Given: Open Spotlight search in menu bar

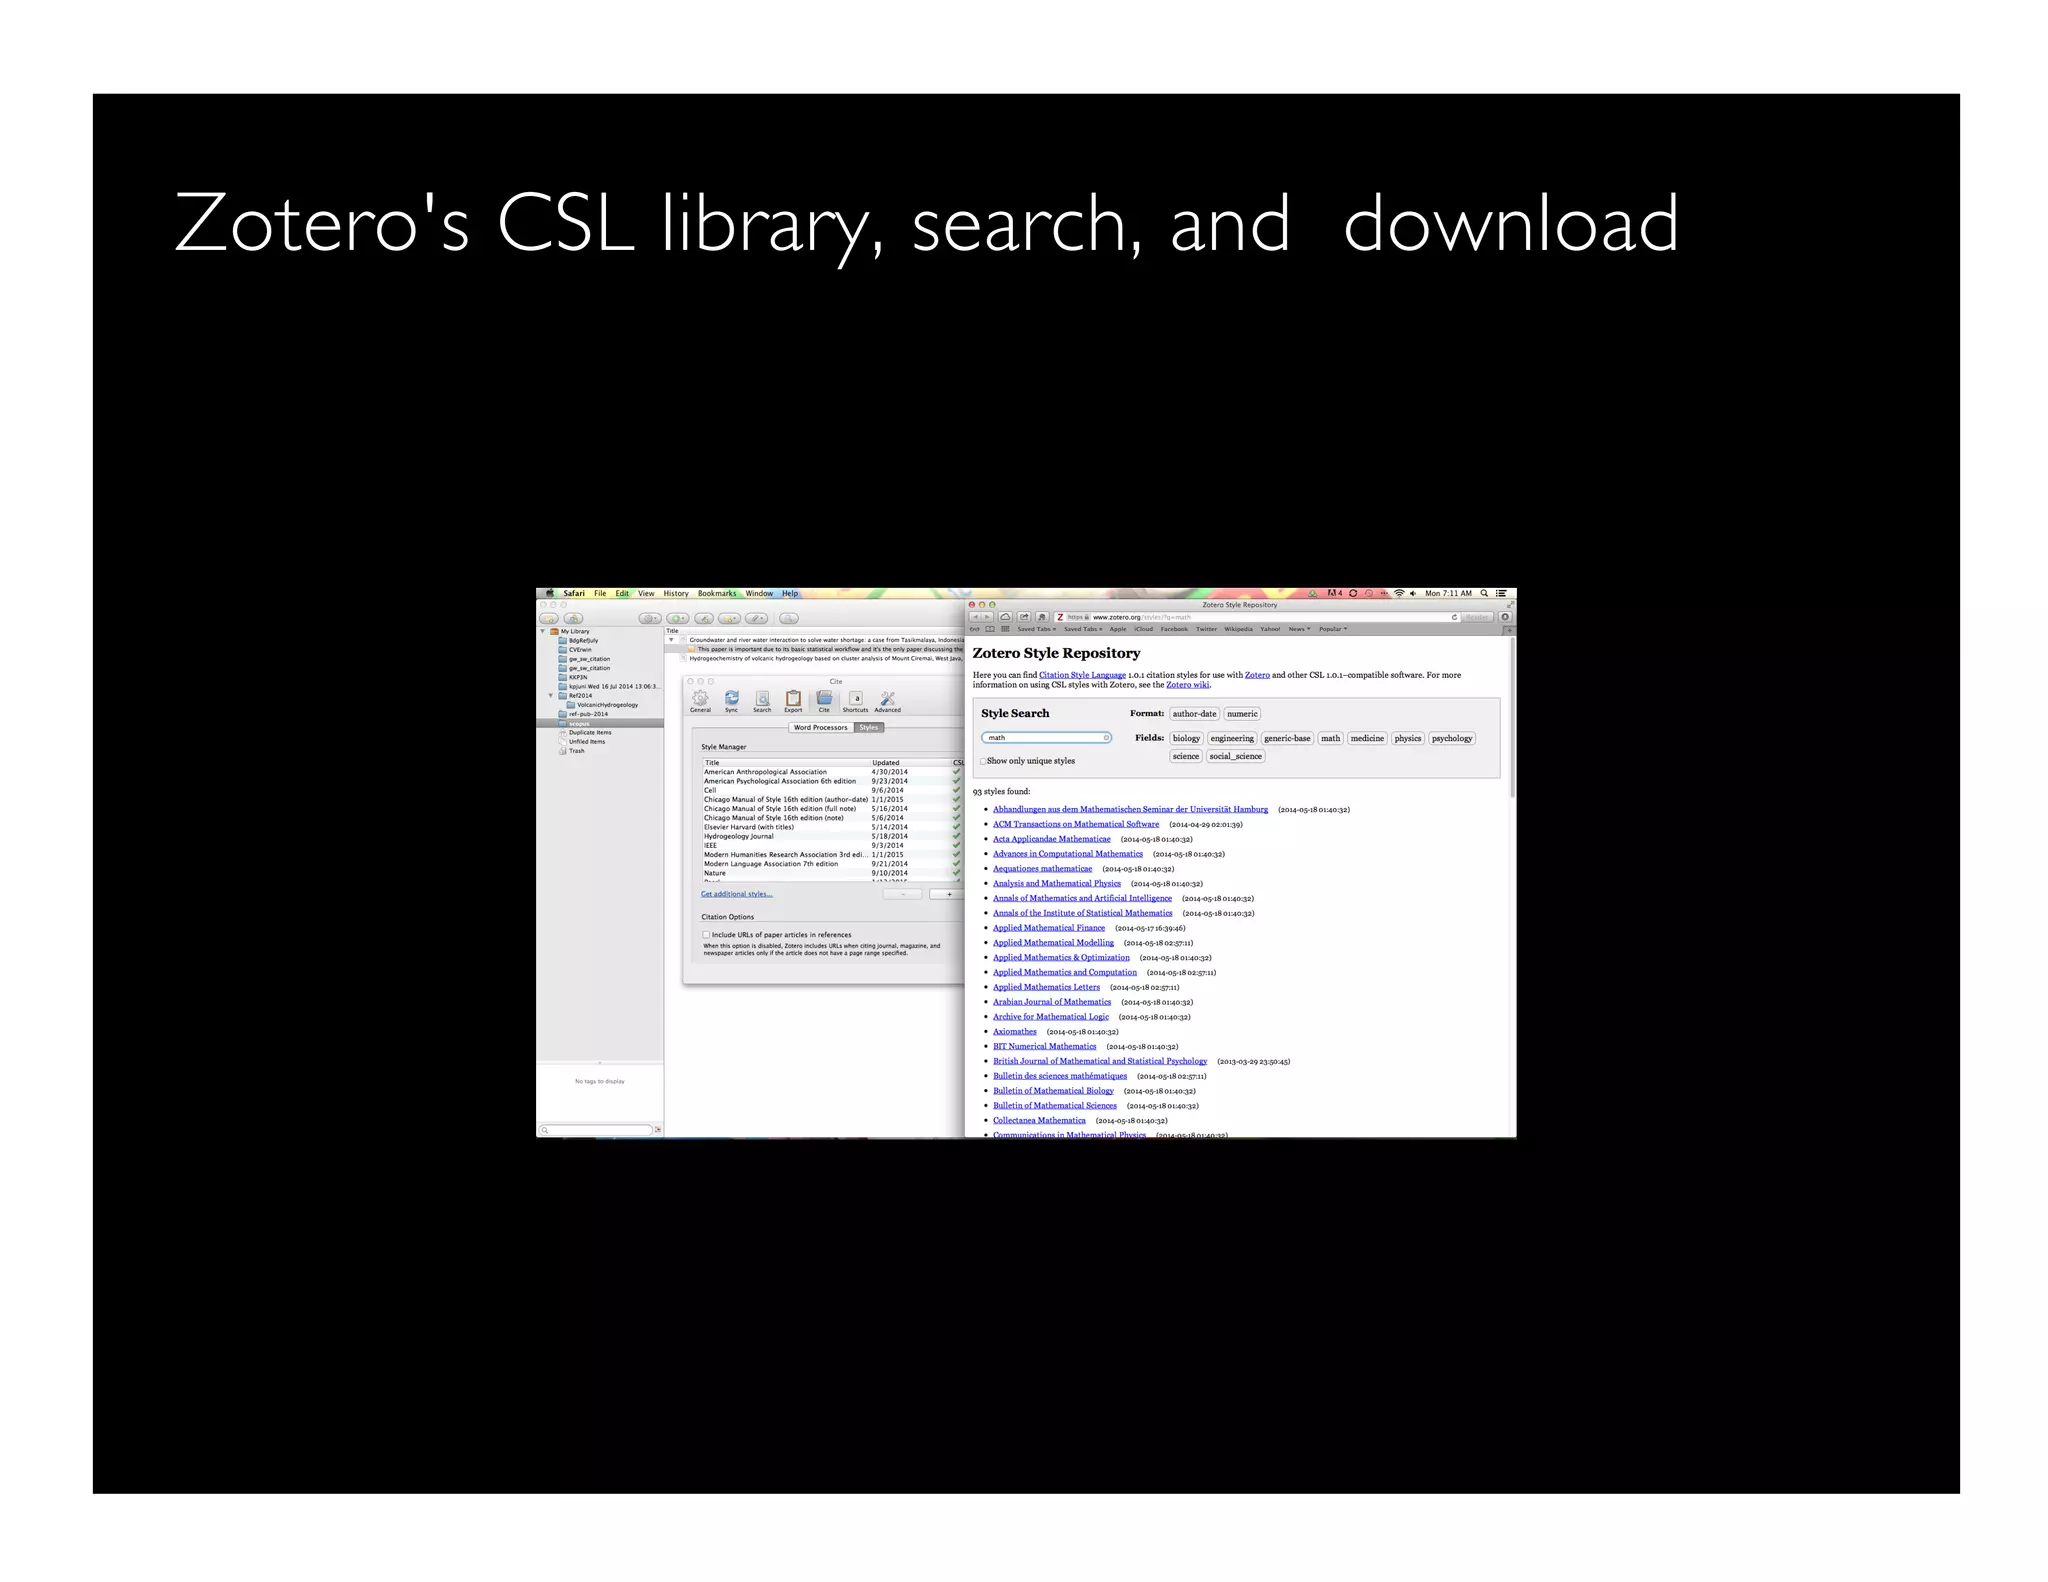Looking at the screenshot, I should [x=1484, y=593].
